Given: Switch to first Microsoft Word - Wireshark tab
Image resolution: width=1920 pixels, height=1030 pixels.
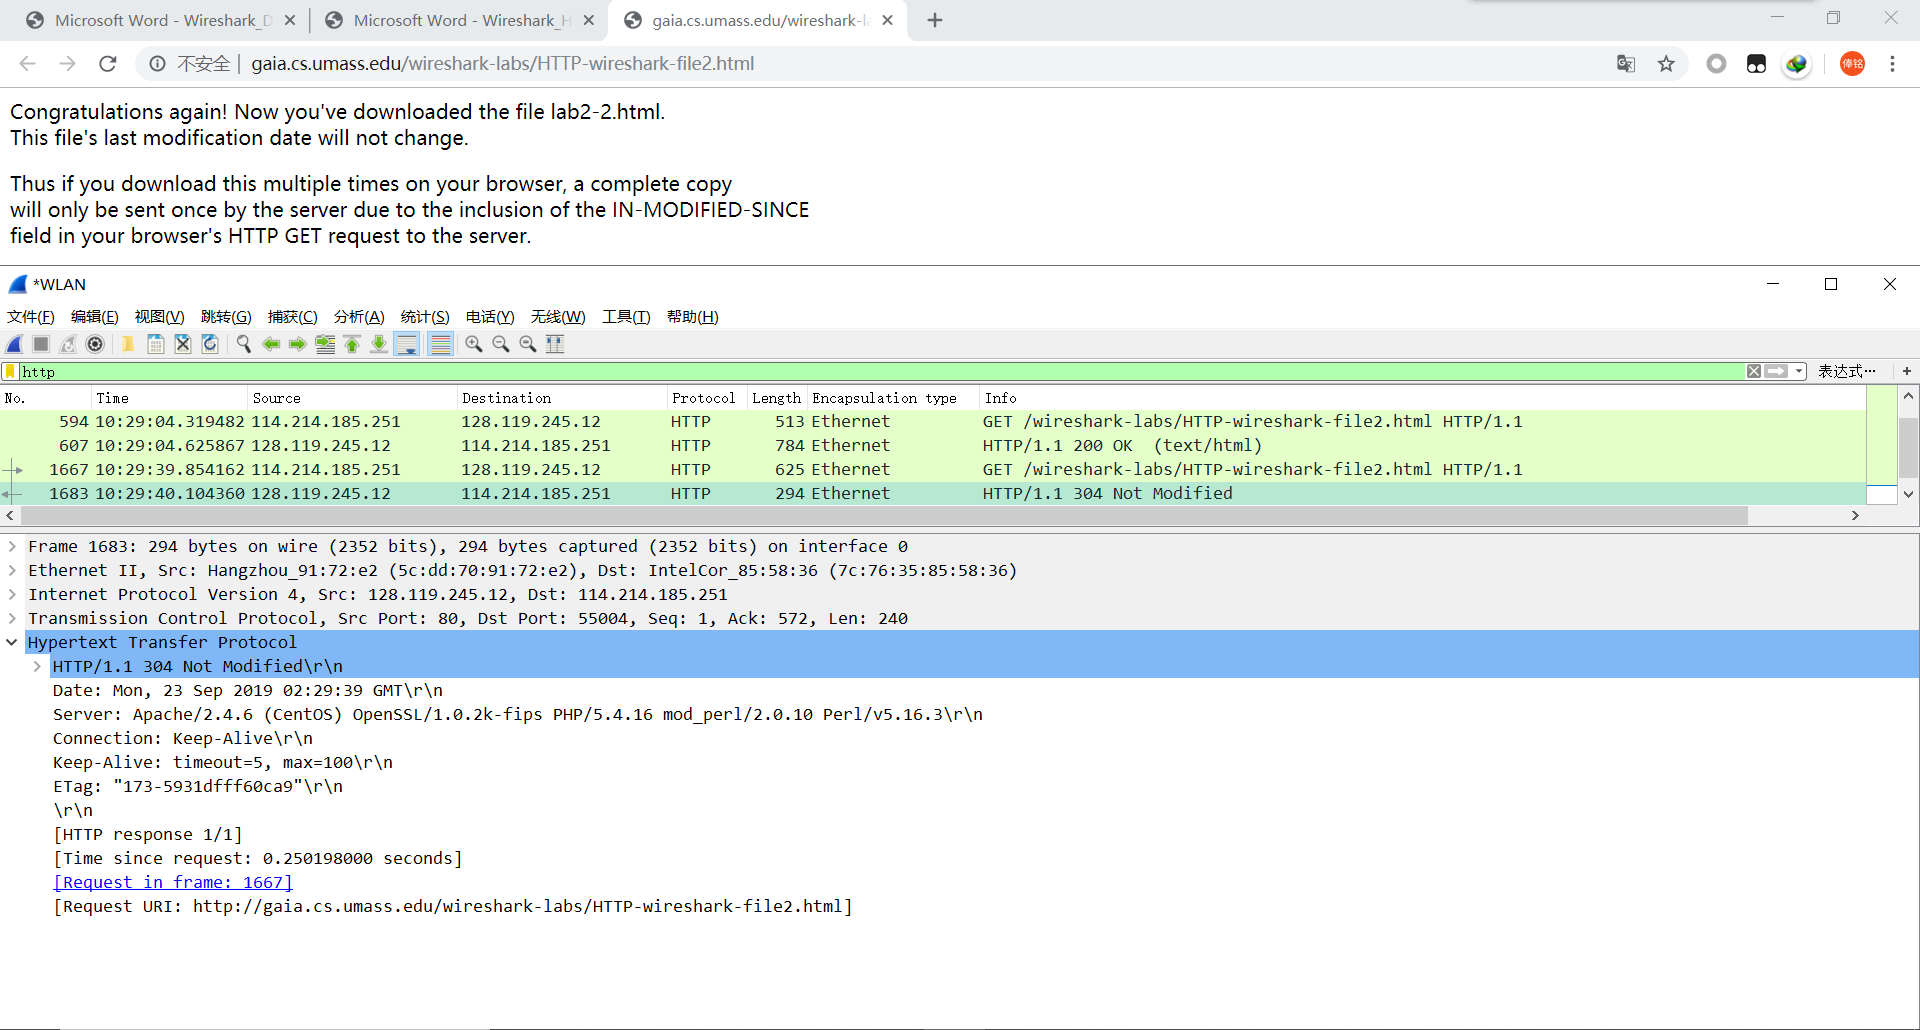Looking at the screenshot, I should (x=160, y=20).
